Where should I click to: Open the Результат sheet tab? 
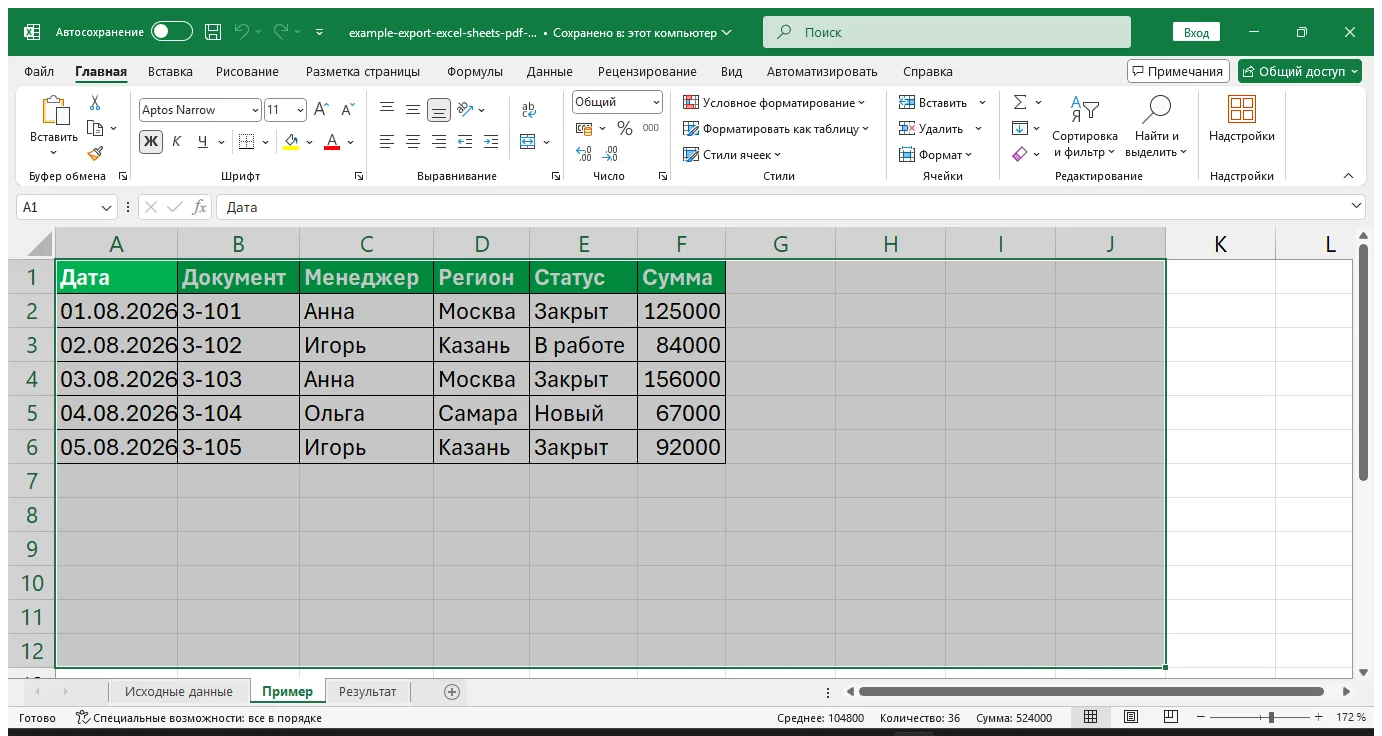367,691
